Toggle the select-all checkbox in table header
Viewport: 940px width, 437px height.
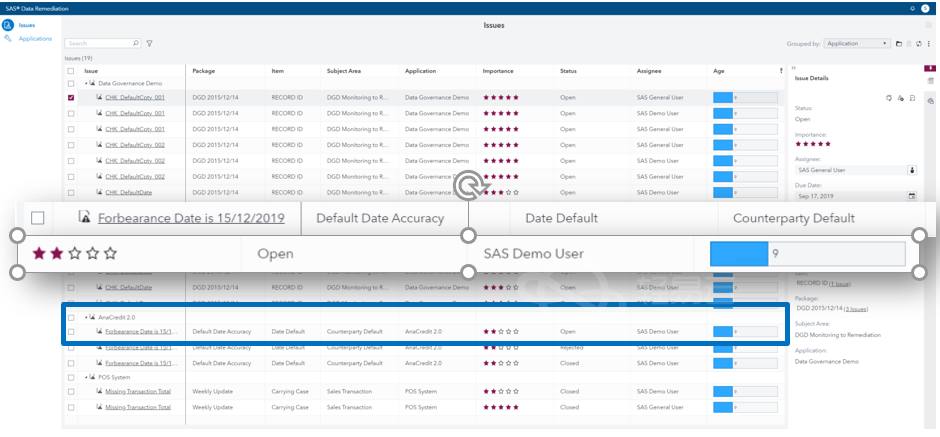click(x=71, y=71)
